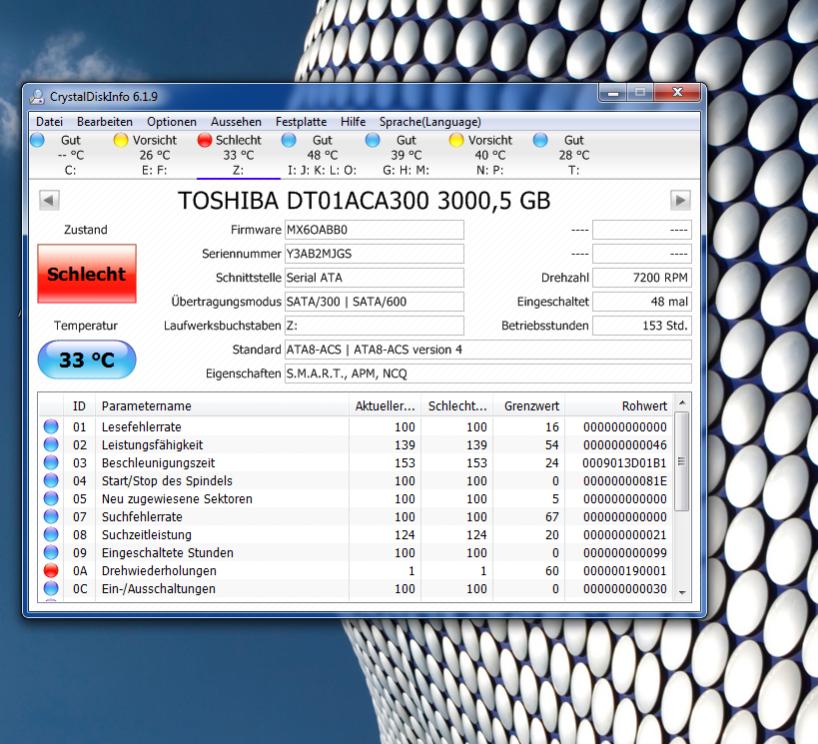Select the E: F: drive with Vorsicht status
Image resolution: width=818 pixels, height=744 pixels.
coord(154,155)
